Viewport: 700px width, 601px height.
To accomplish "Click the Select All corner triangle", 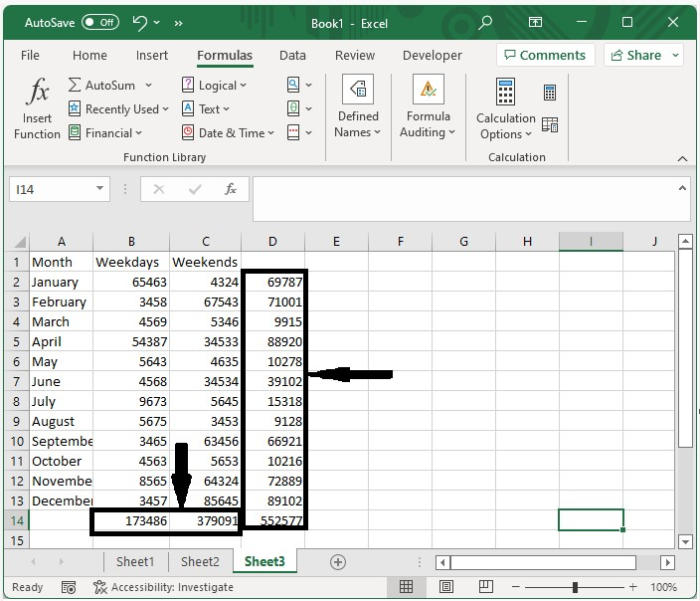I will point(19,242).
